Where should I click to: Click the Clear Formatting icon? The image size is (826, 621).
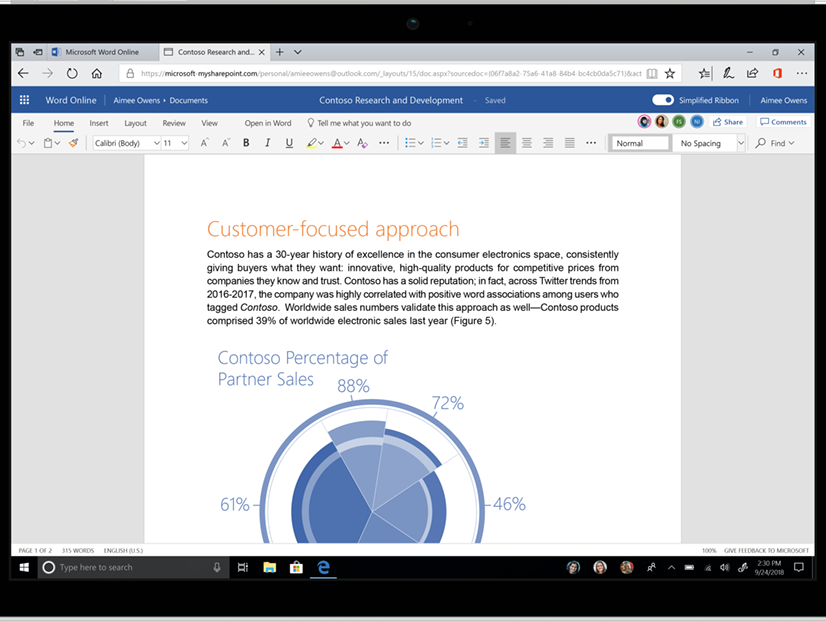[362, 143]
